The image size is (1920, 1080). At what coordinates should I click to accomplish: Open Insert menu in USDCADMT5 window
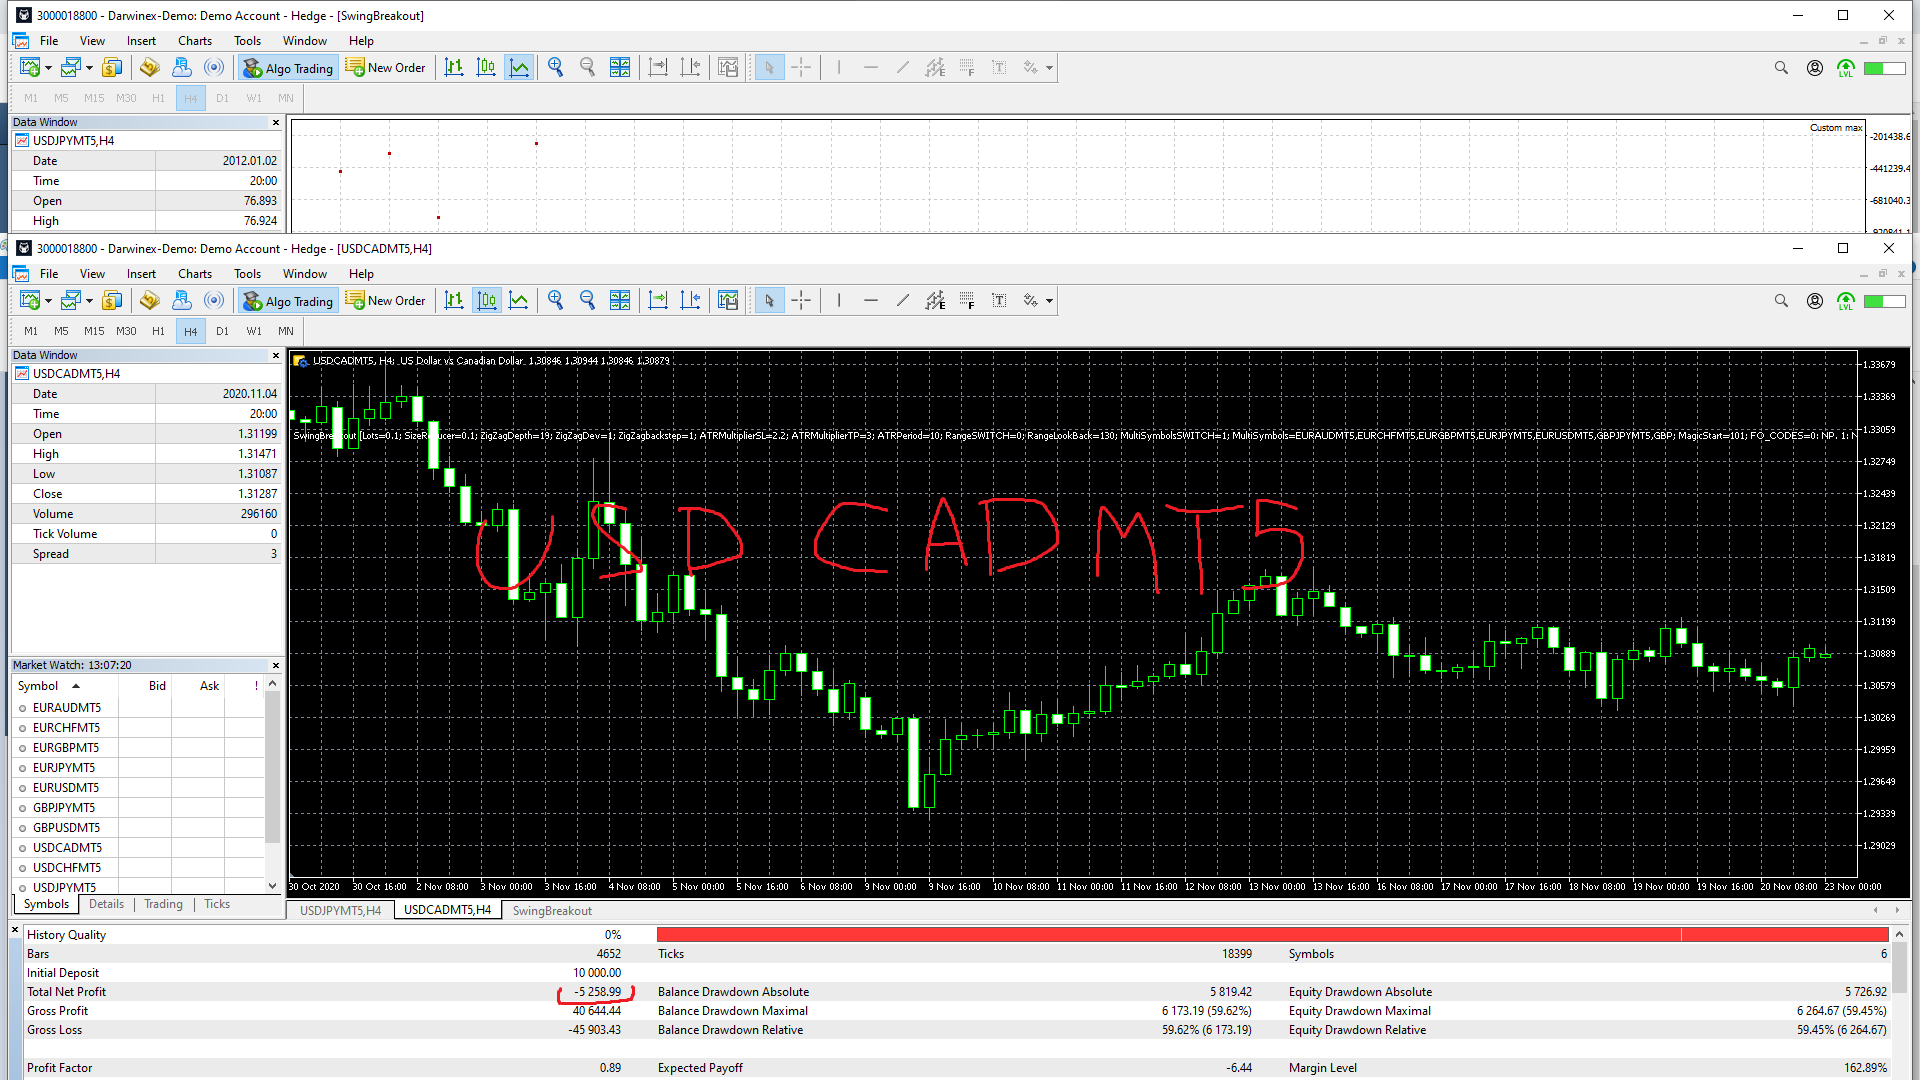click(141, 274)
